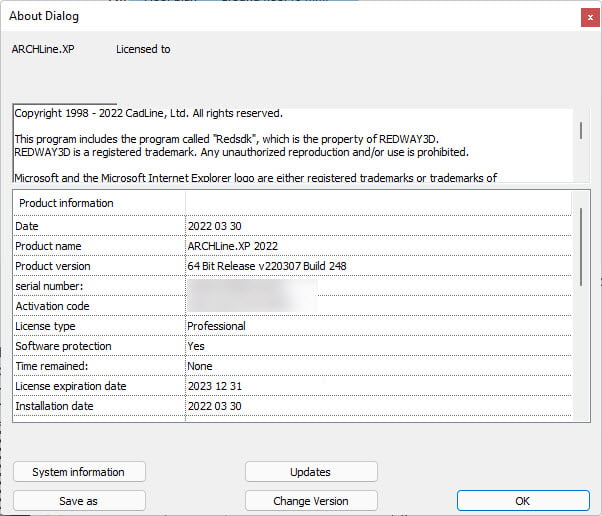Select the Installation date label
Viewport: 602px width, 516px height.
click(x=55, y=405)
